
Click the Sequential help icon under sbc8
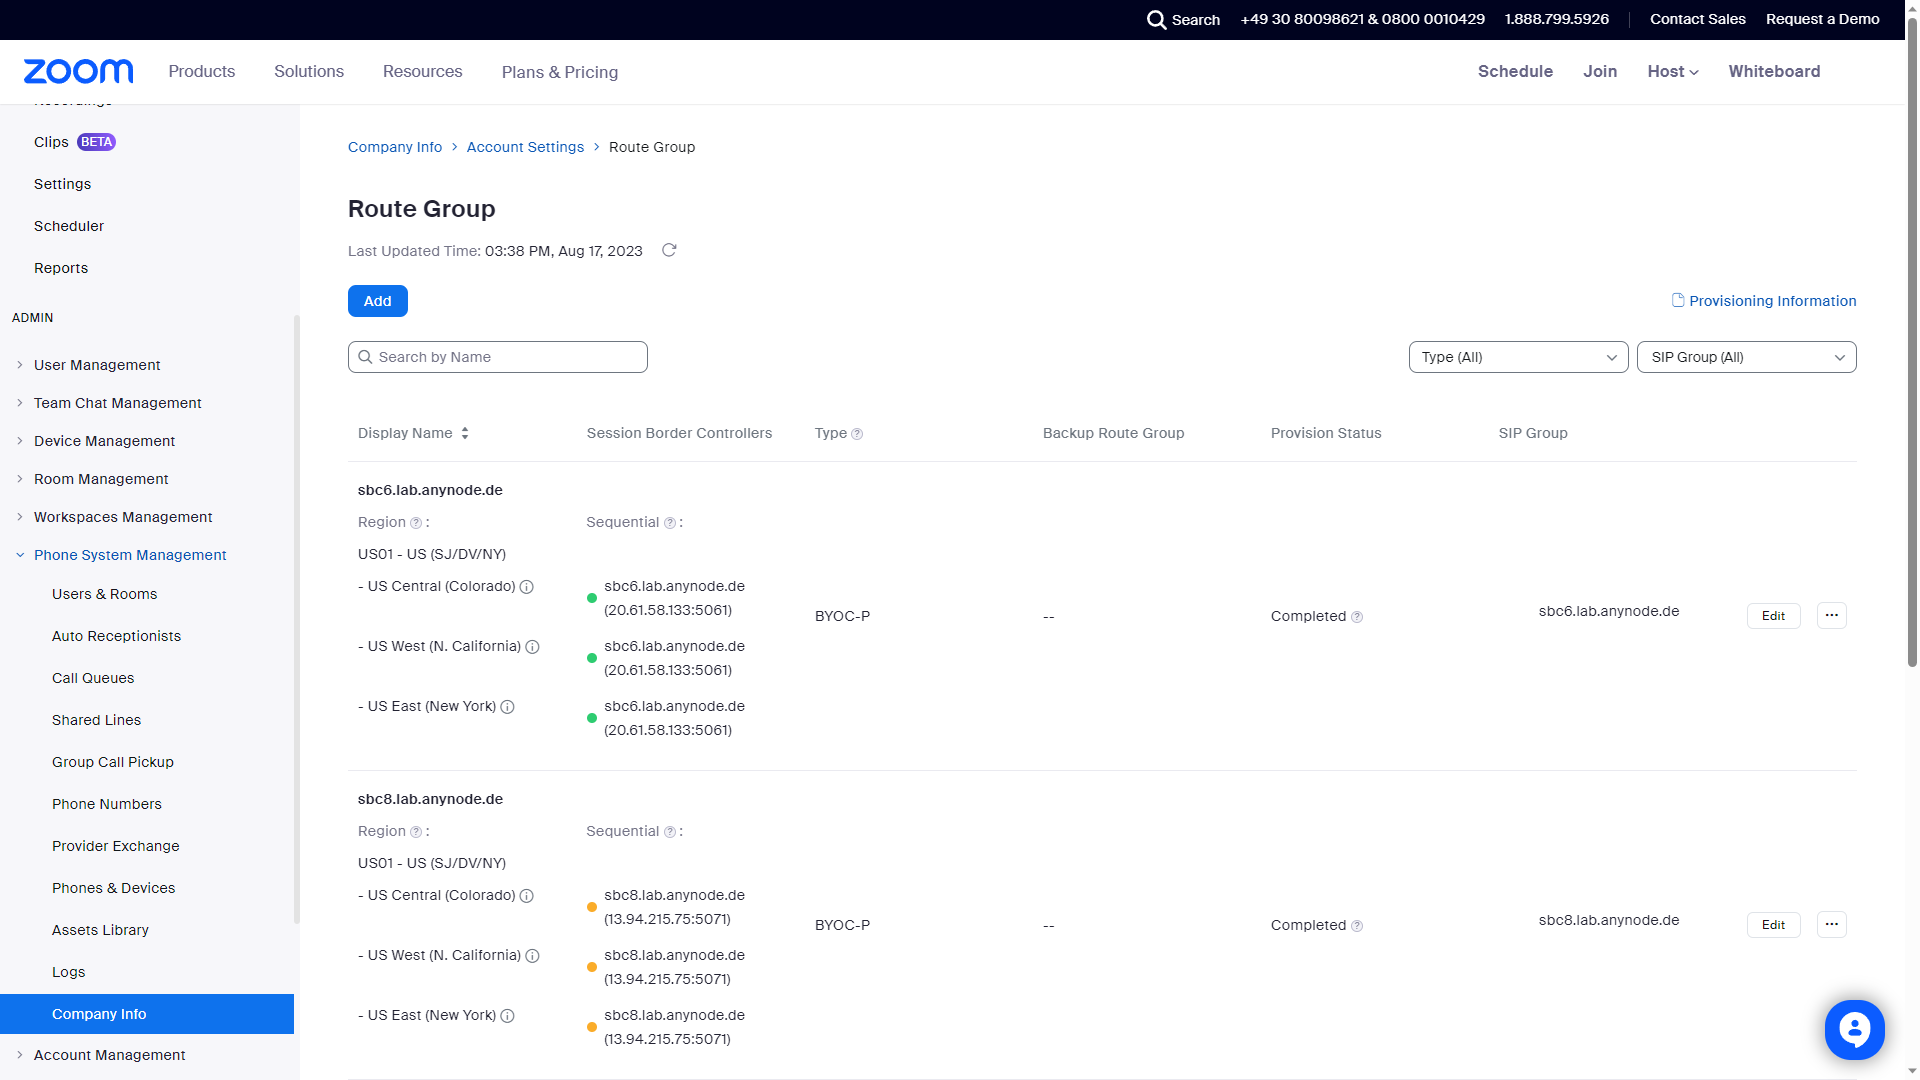670,832
